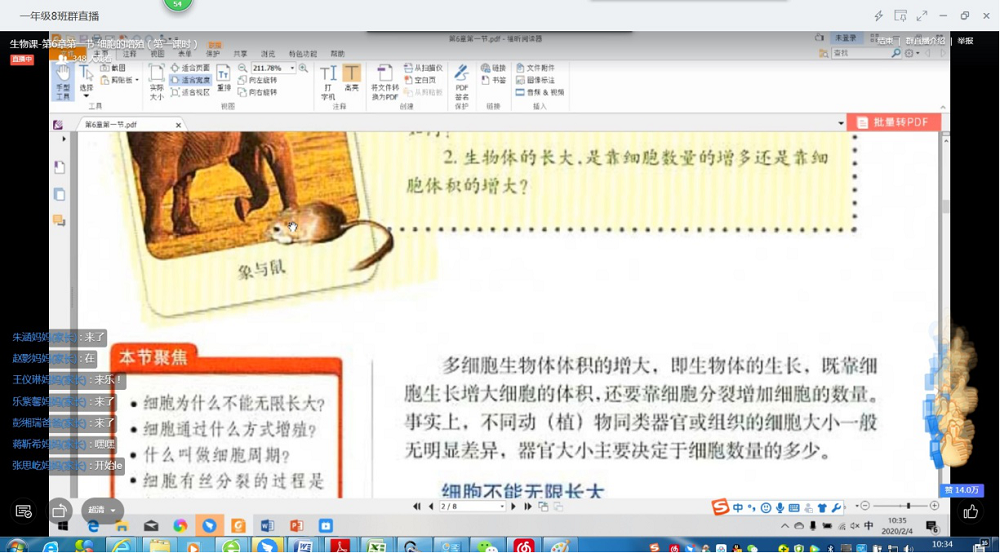Open the Share (共享) ribbon tab
This screenshot has width=1000, height=553.
(x=240, y=54)
